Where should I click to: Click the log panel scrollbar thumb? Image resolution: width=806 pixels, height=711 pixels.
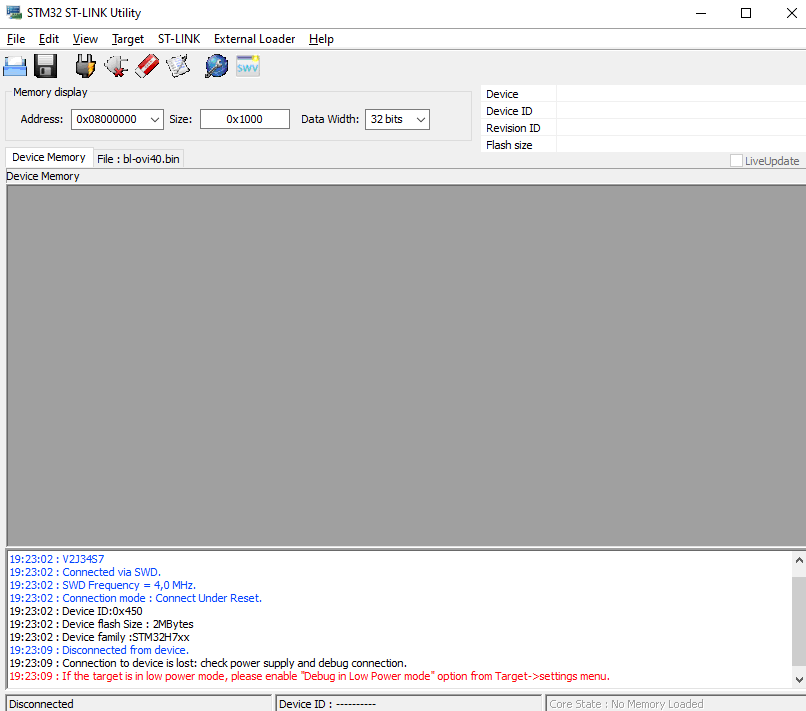tap(799, 621)
